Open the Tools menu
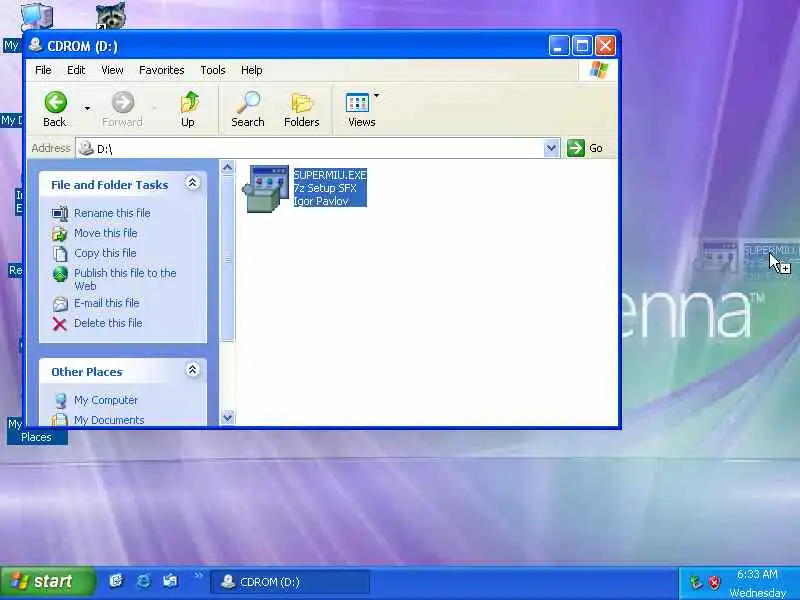The image size is (800, 600). pos(213,70)
